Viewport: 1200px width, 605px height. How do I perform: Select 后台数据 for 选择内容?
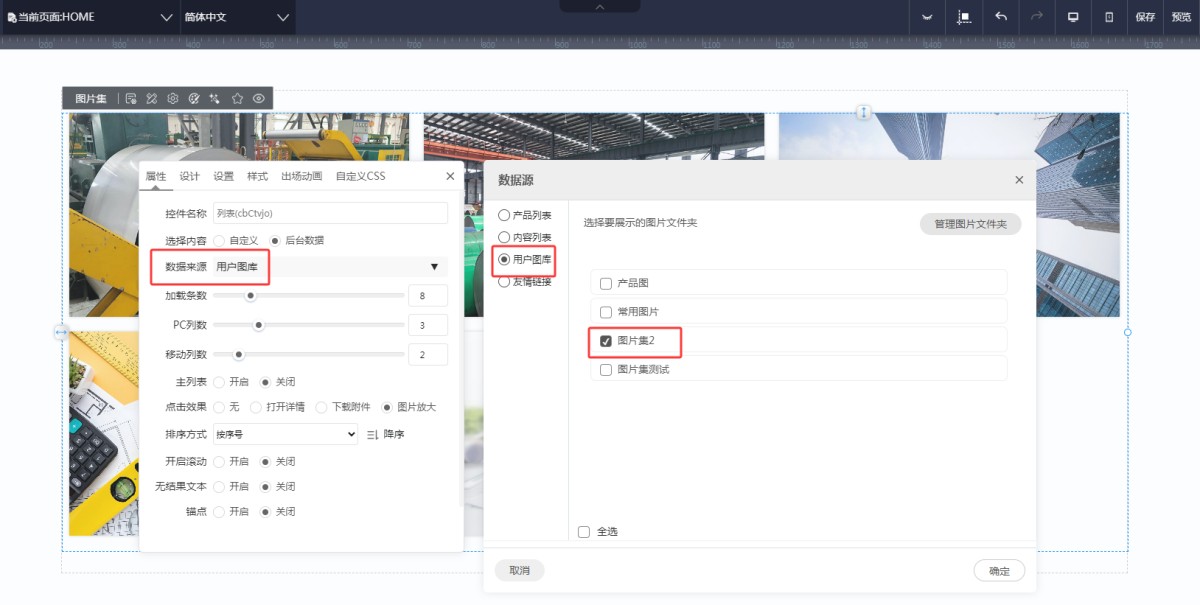275,241
